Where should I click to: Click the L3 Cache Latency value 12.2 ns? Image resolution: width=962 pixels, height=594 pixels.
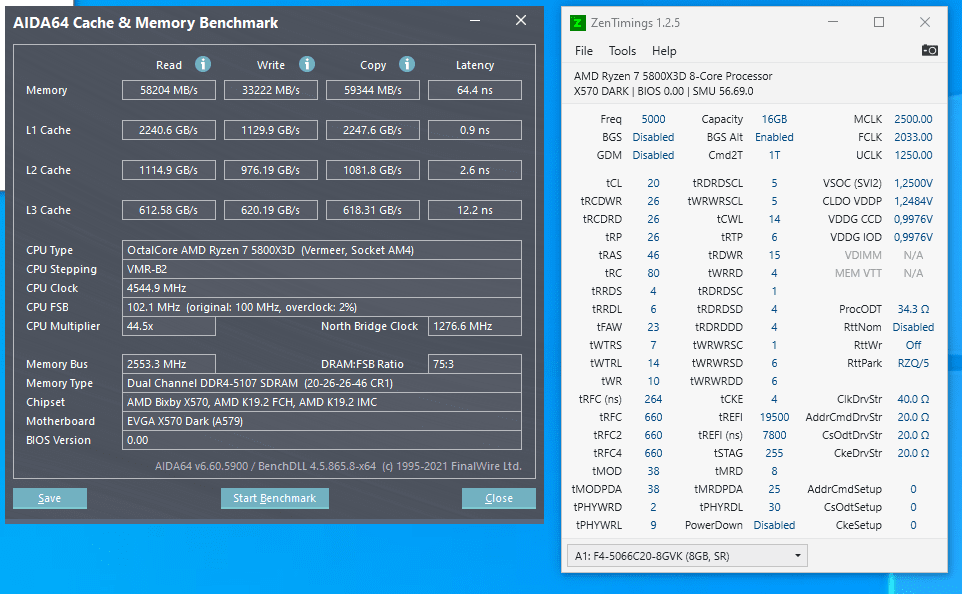pyautogui.click(x=475, y=210)
